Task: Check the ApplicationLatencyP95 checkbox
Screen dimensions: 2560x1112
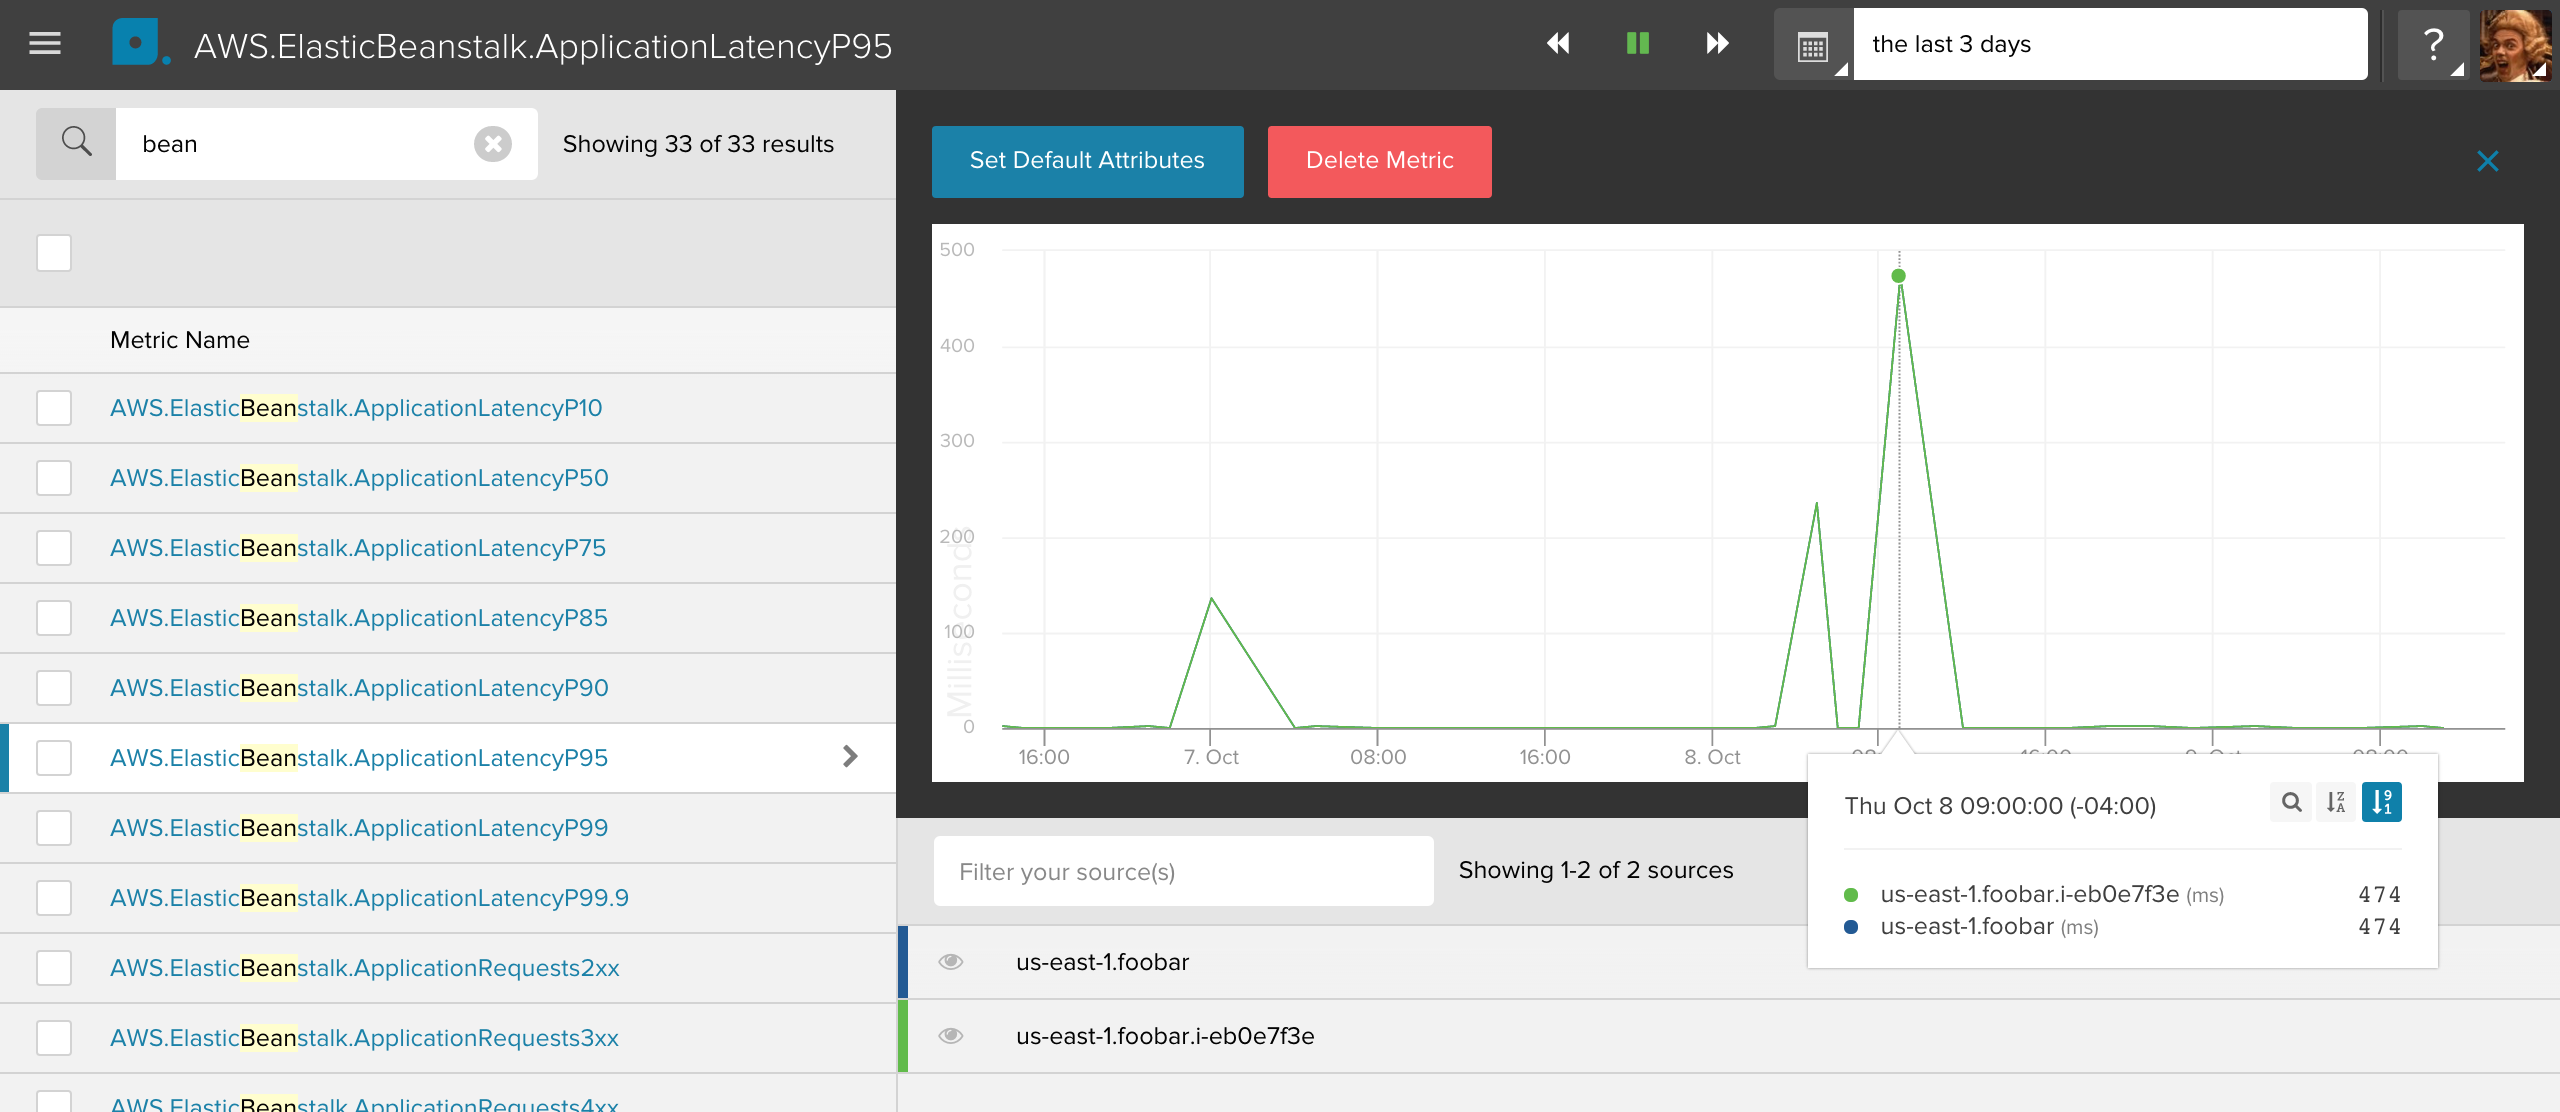Action: pos(54,758)
